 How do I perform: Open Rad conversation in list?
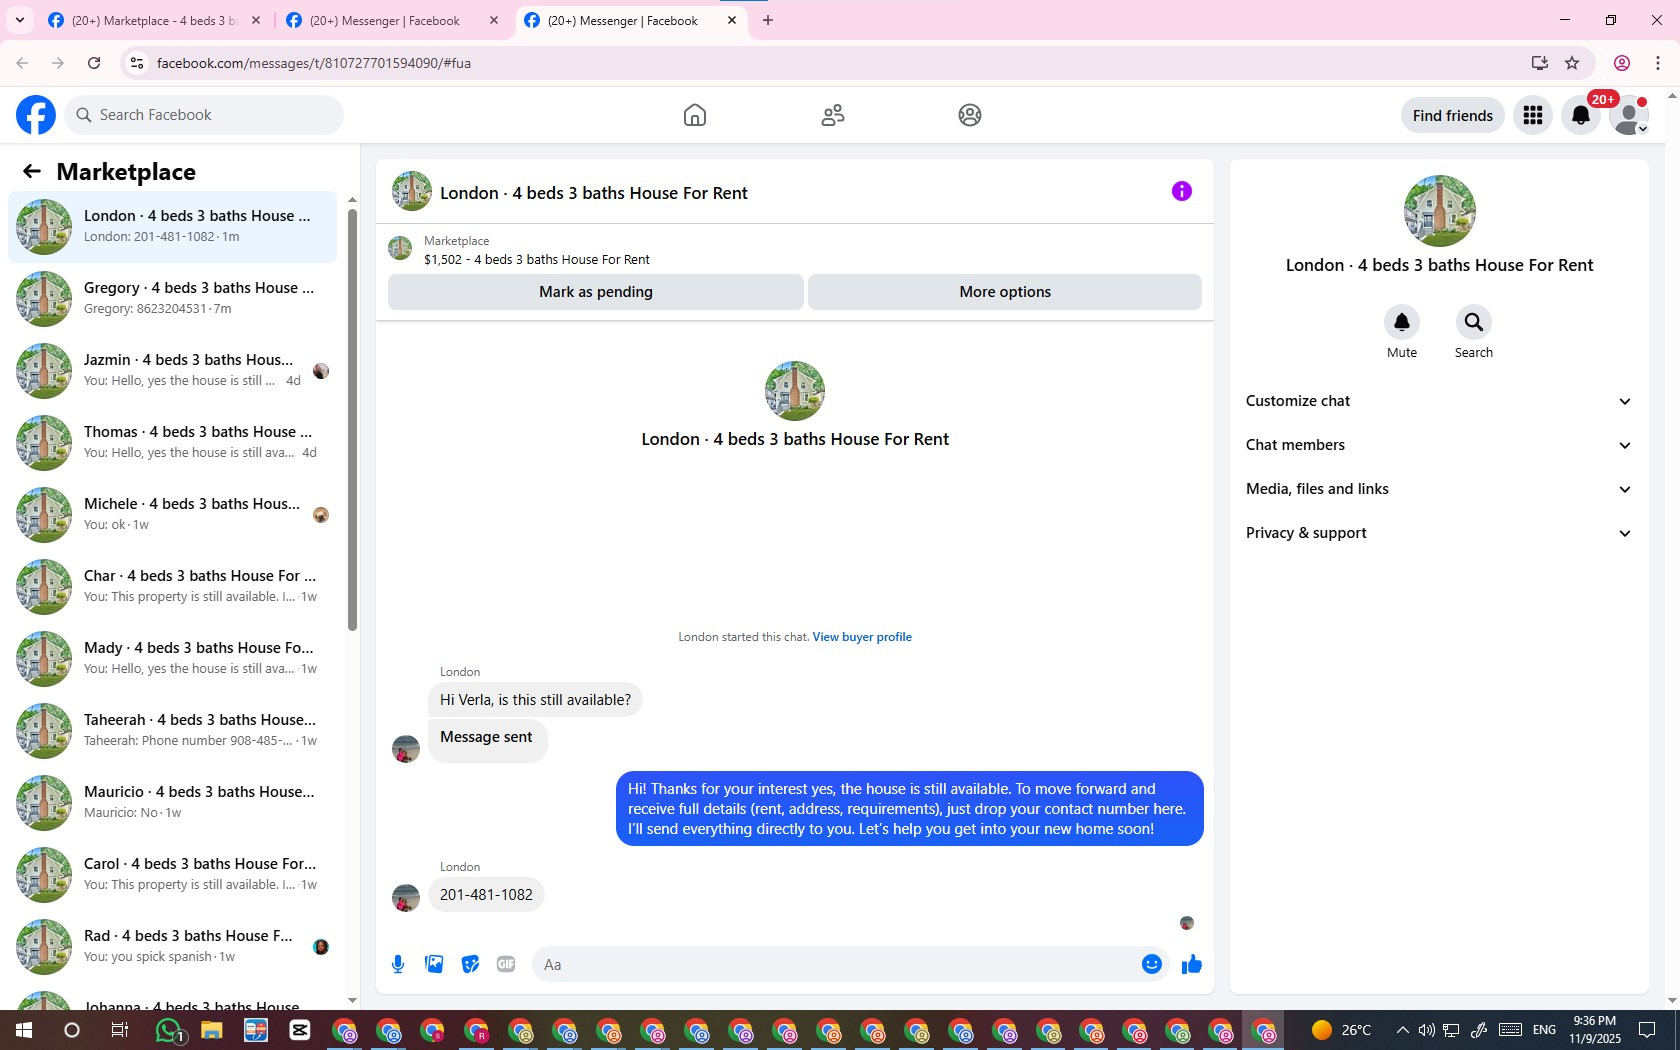[173, 946]
